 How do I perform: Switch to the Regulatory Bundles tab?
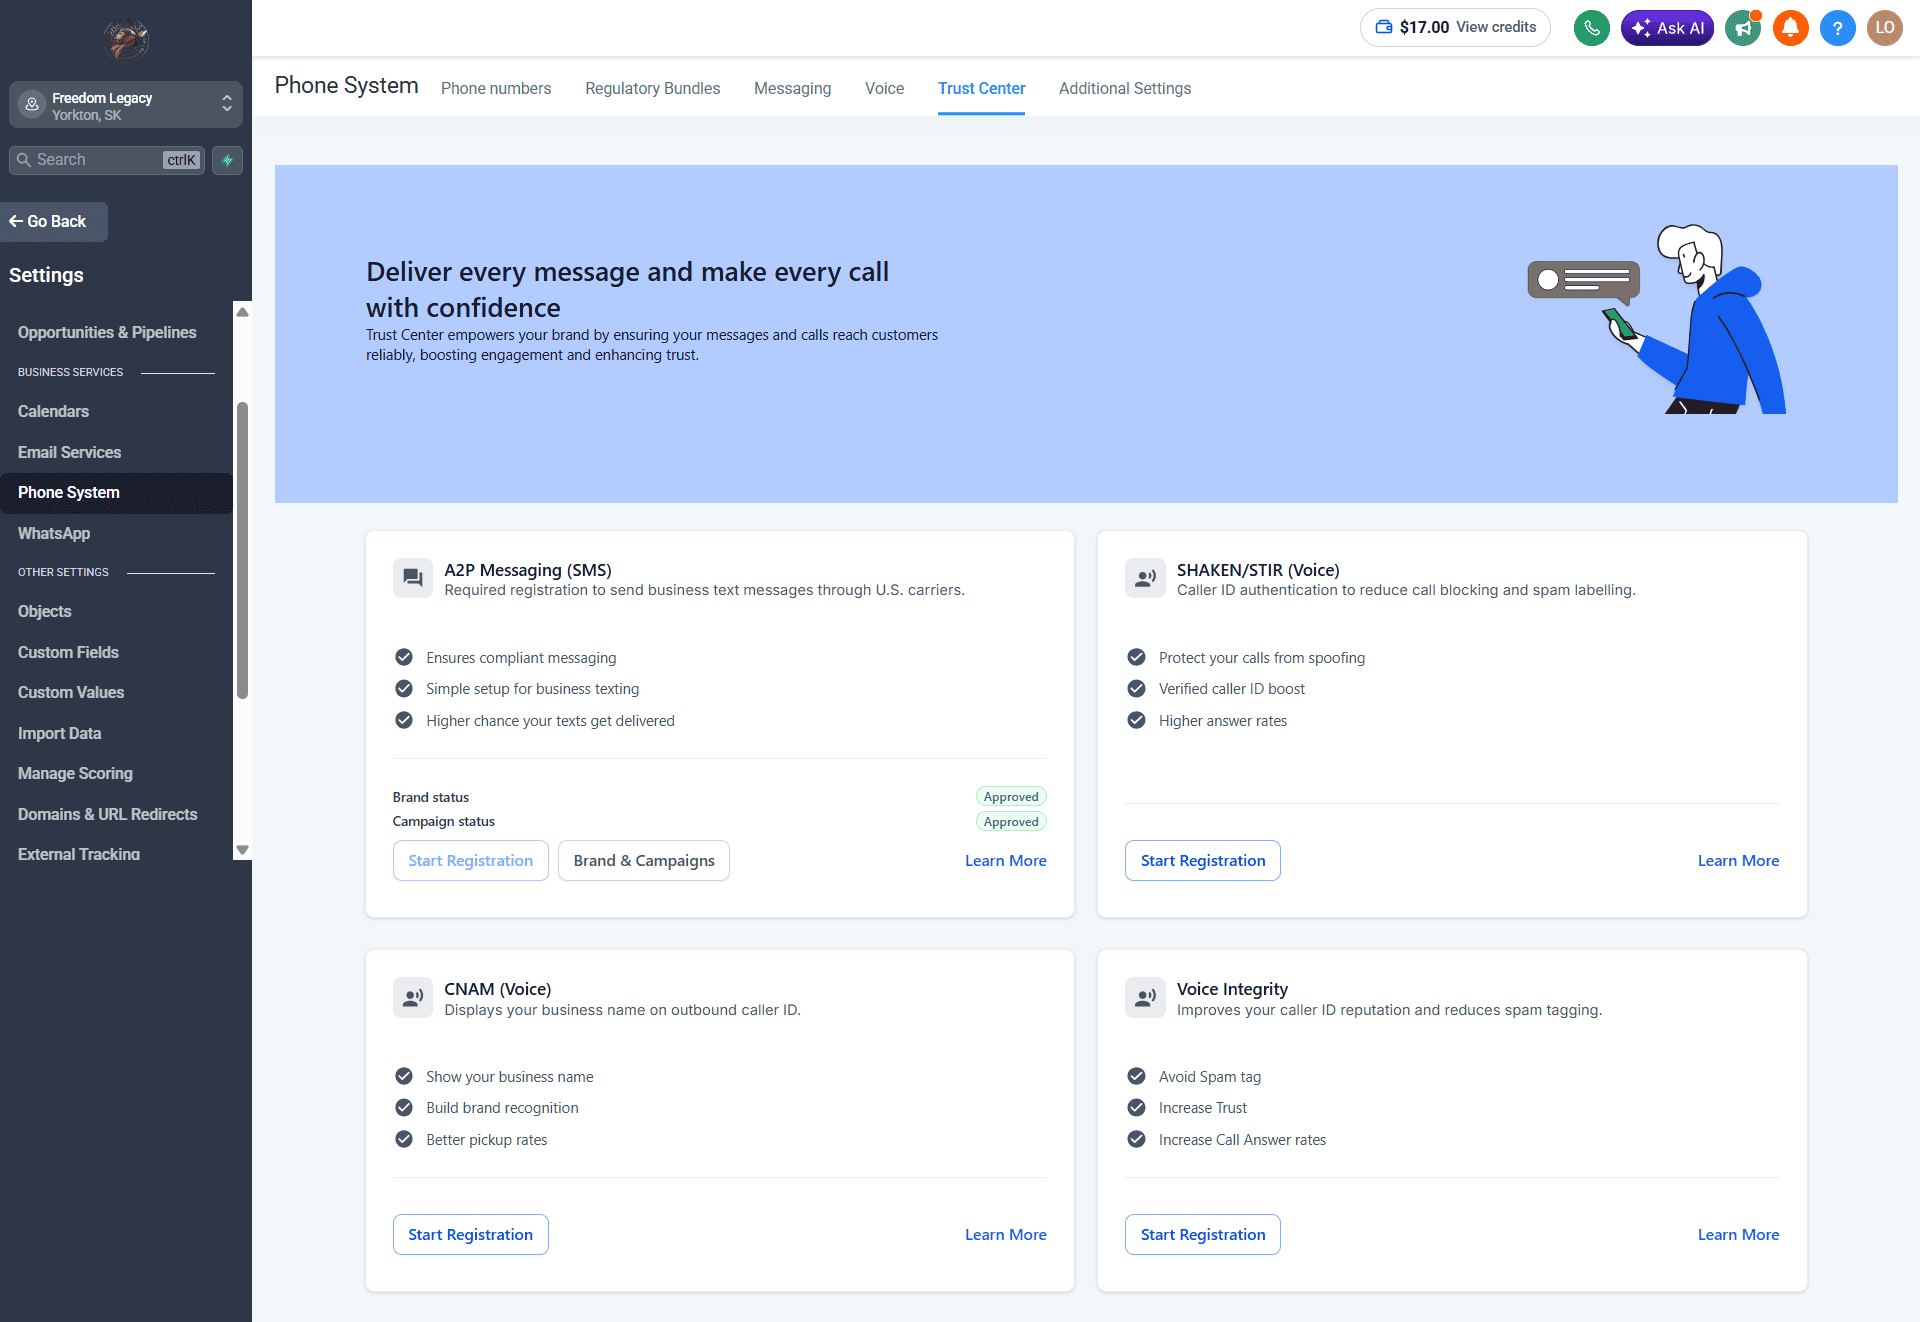tap(652, 88)
